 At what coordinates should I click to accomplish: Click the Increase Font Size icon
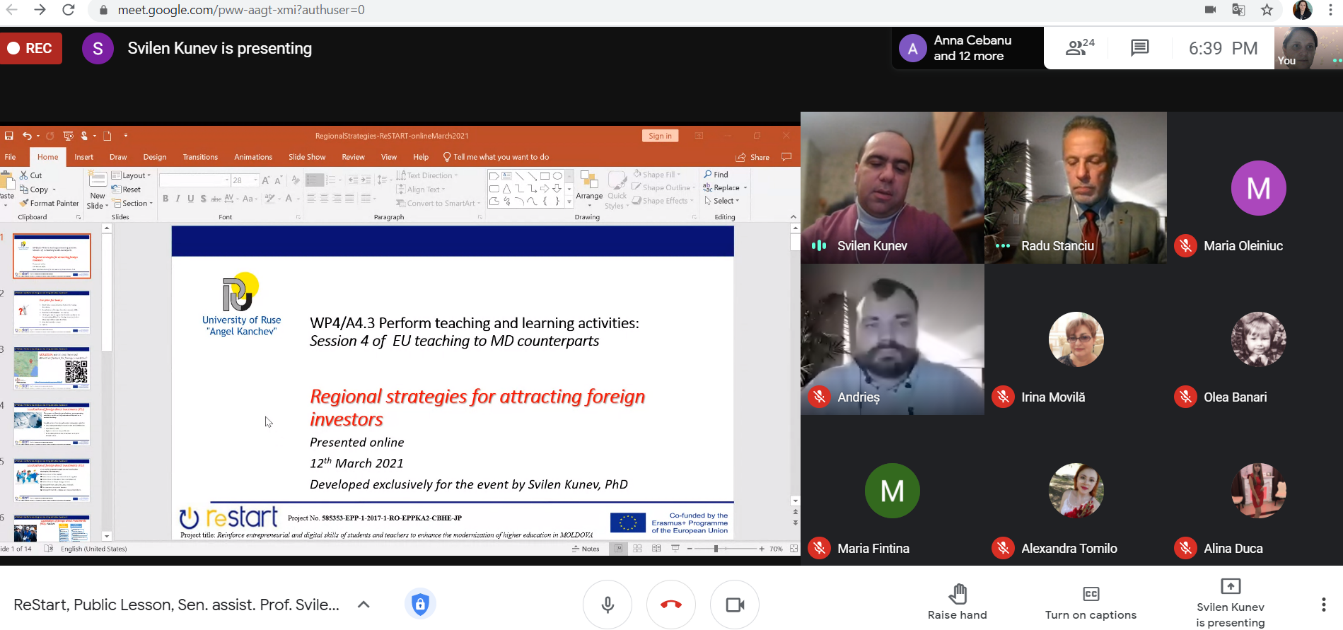(x=267, y=180)
